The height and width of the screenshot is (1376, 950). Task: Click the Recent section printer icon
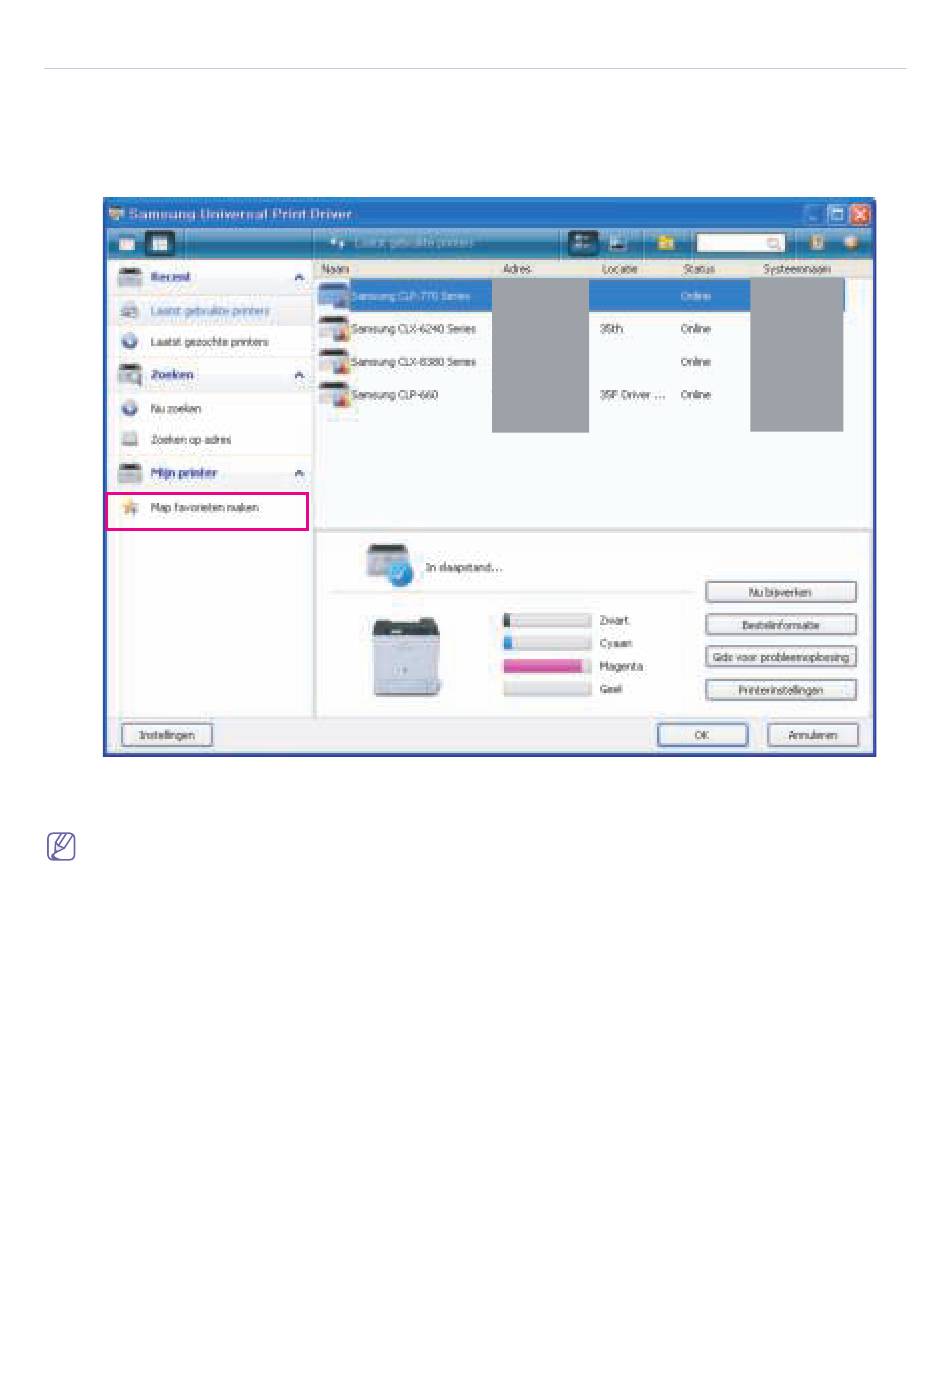coord(130,277)
